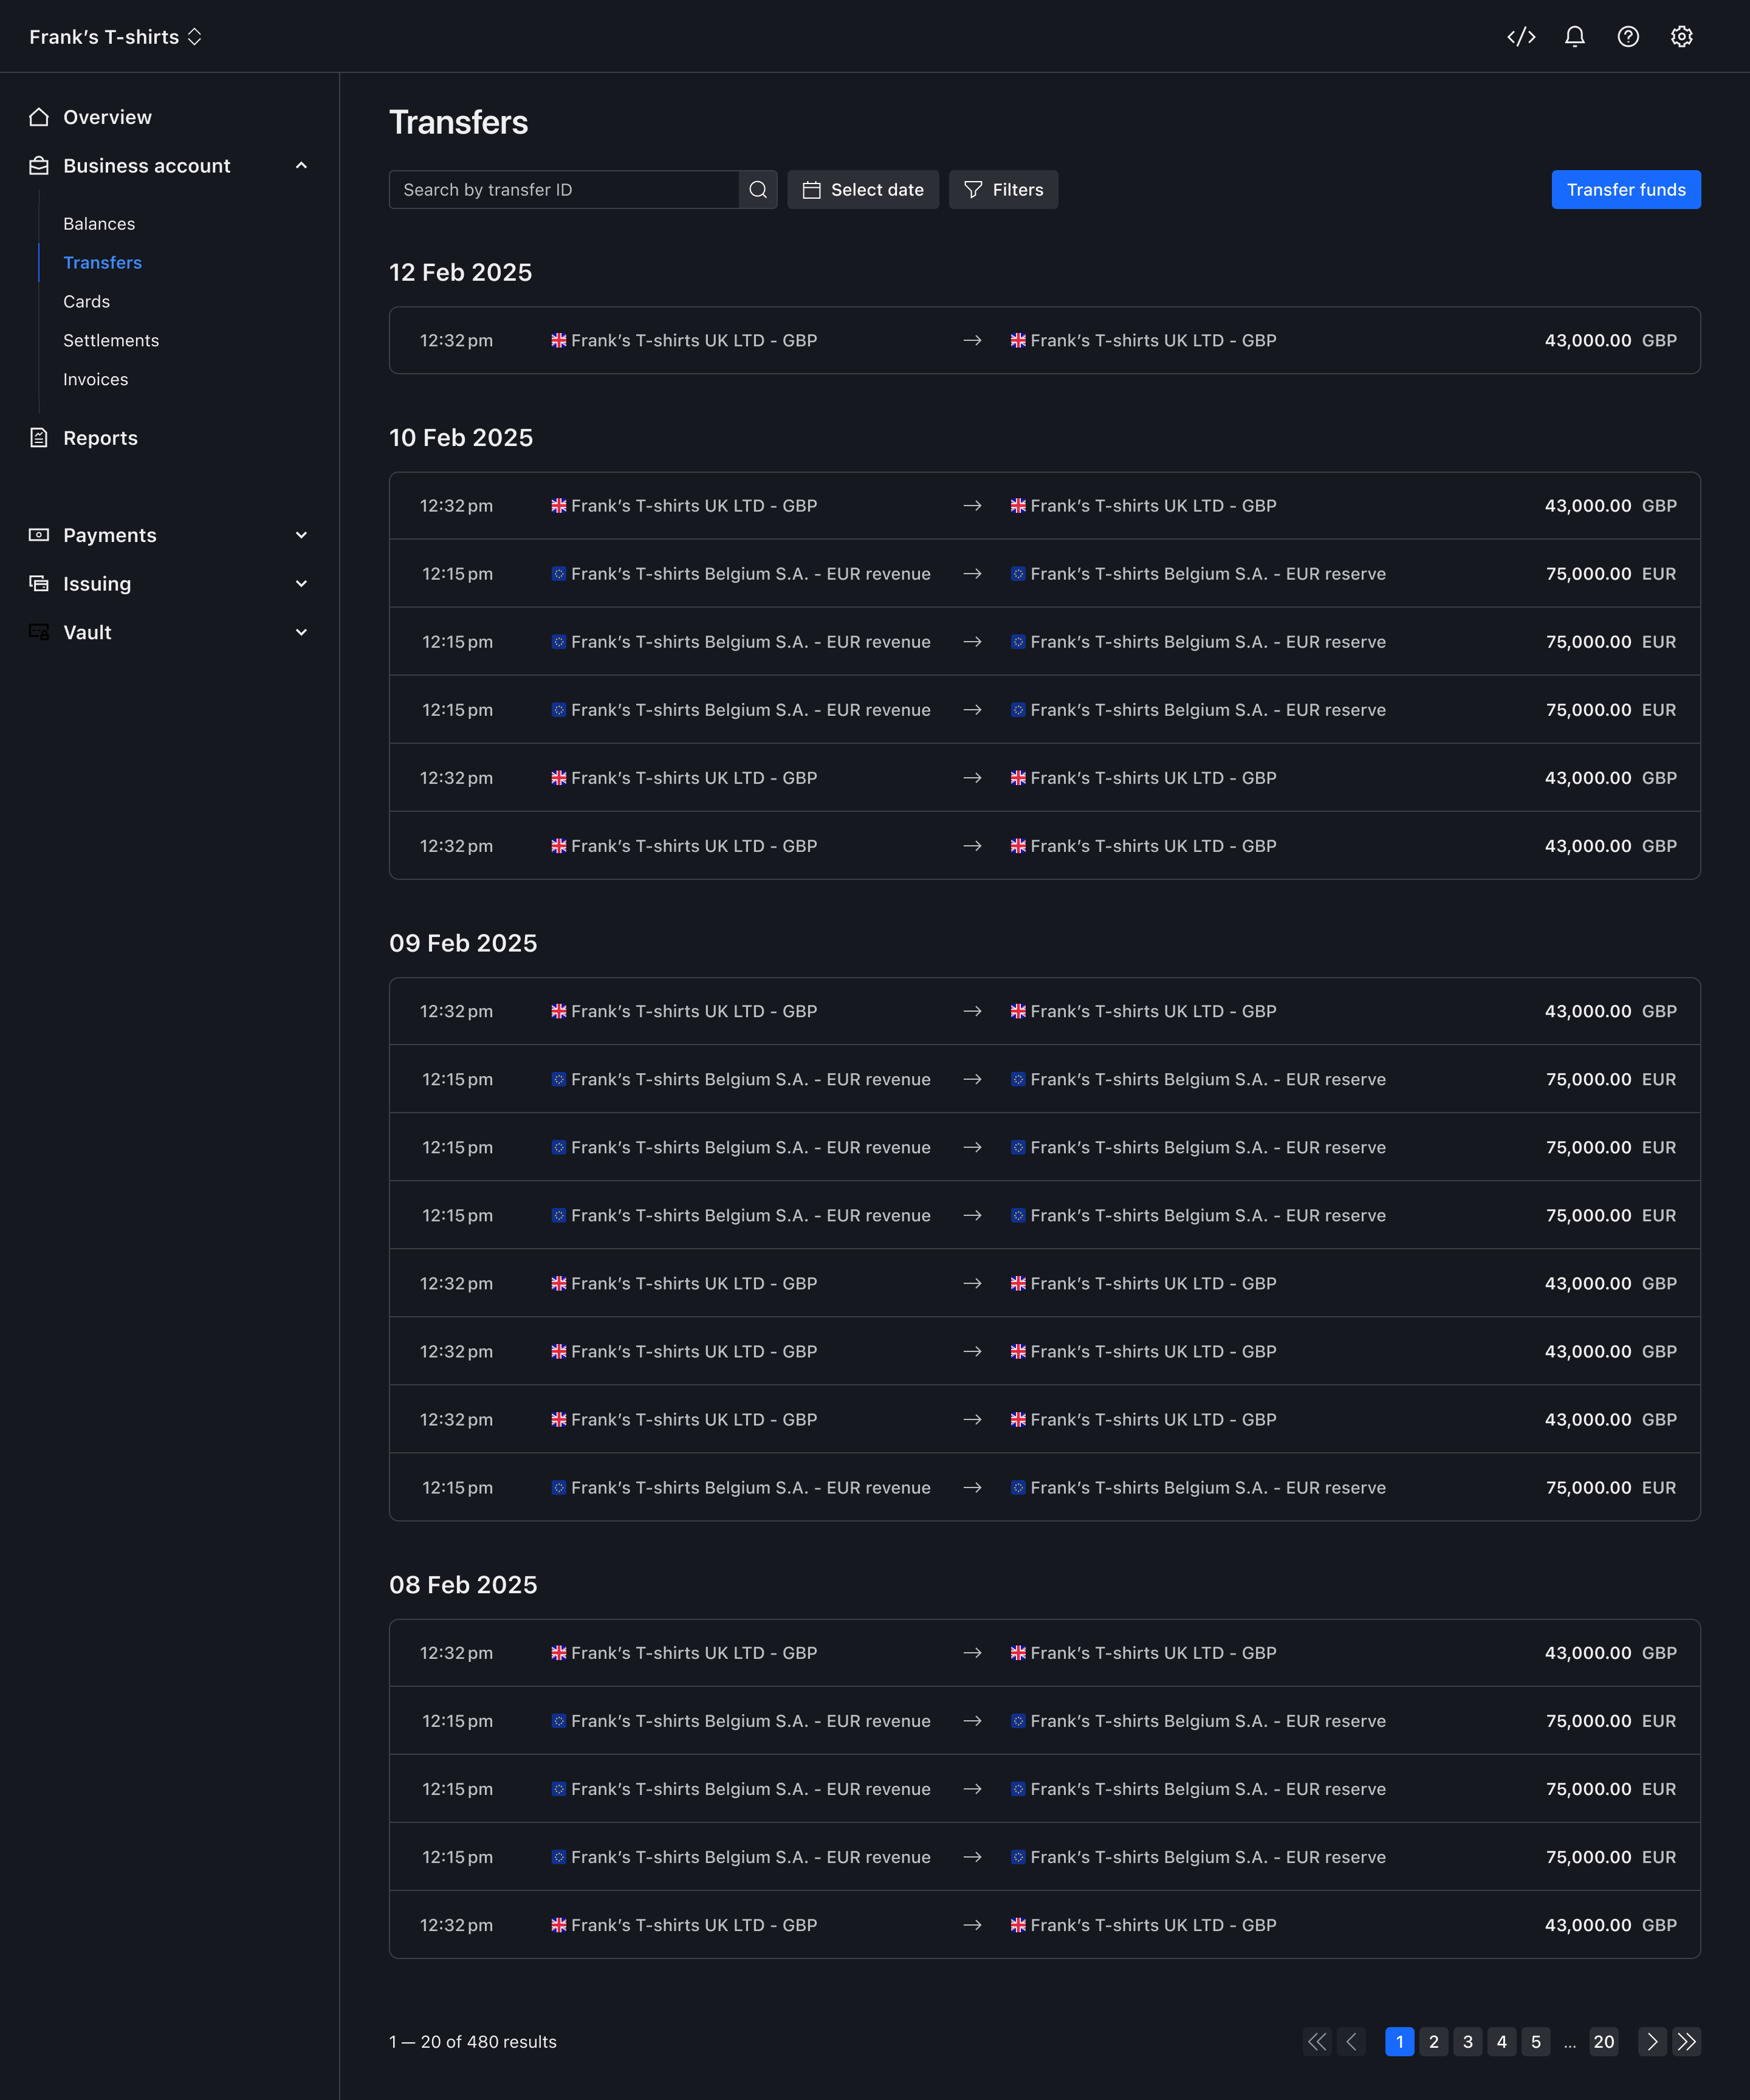The width and height of the screenshot is (1750, 2100).
Task: Focus the Search by transfer ID field
Action: (564, 190)
